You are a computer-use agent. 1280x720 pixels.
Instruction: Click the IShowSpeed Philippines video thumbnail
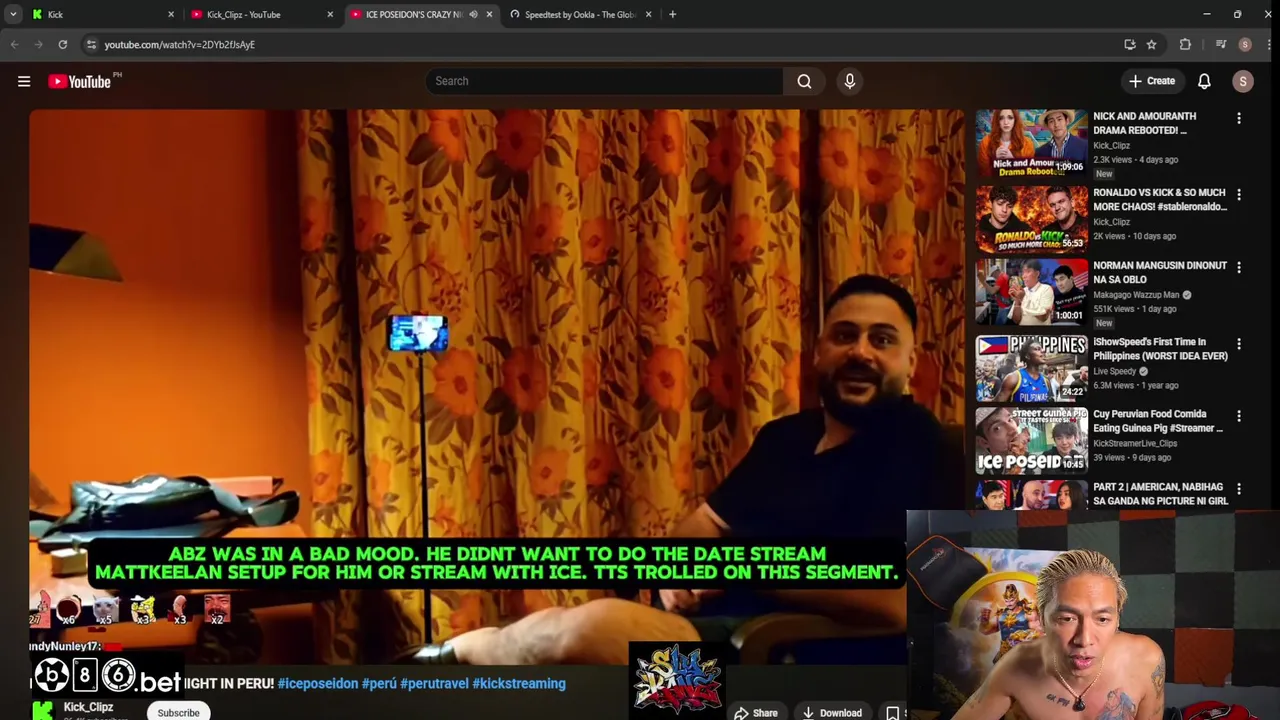[1031, 368]
